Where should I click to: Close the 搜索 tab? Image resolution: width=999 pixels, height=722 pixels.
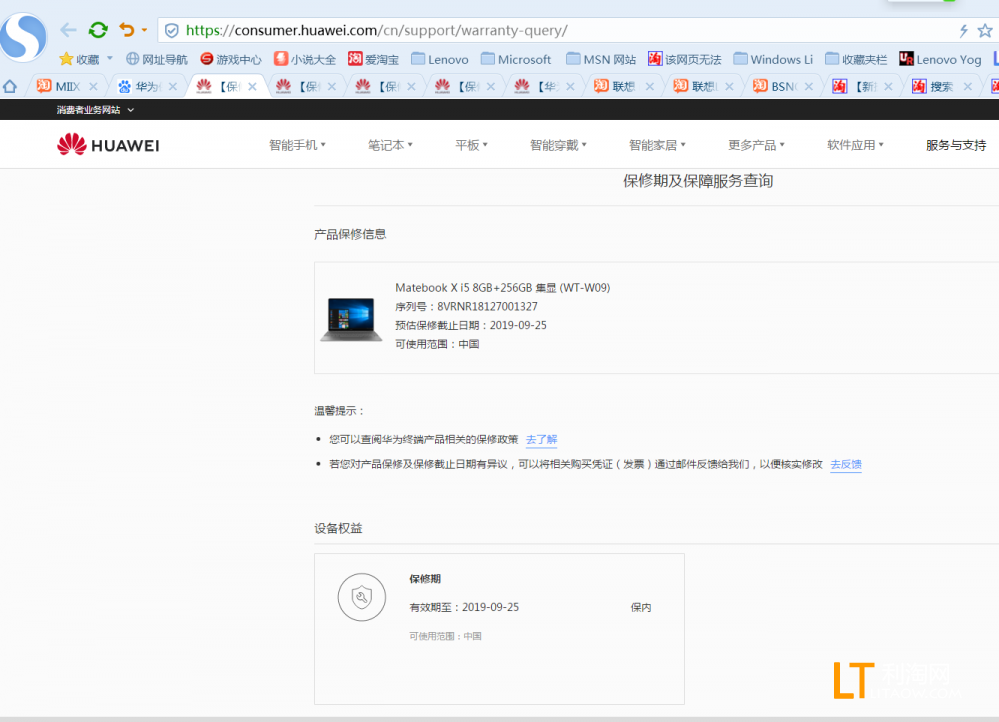coord(968,86)
